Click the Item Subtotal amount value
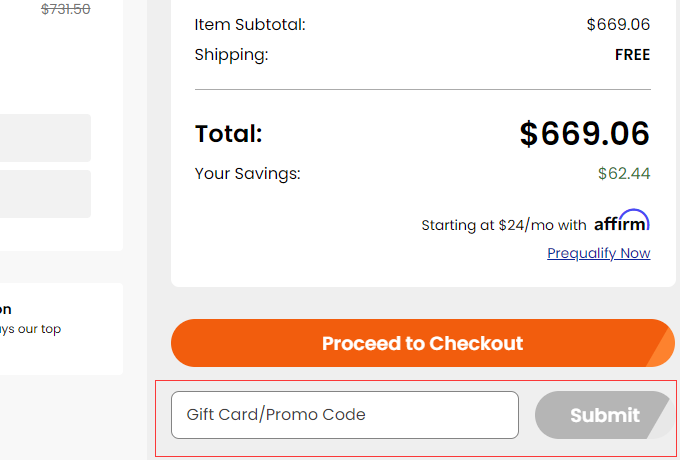680x460 pixels. pos(618,24)
